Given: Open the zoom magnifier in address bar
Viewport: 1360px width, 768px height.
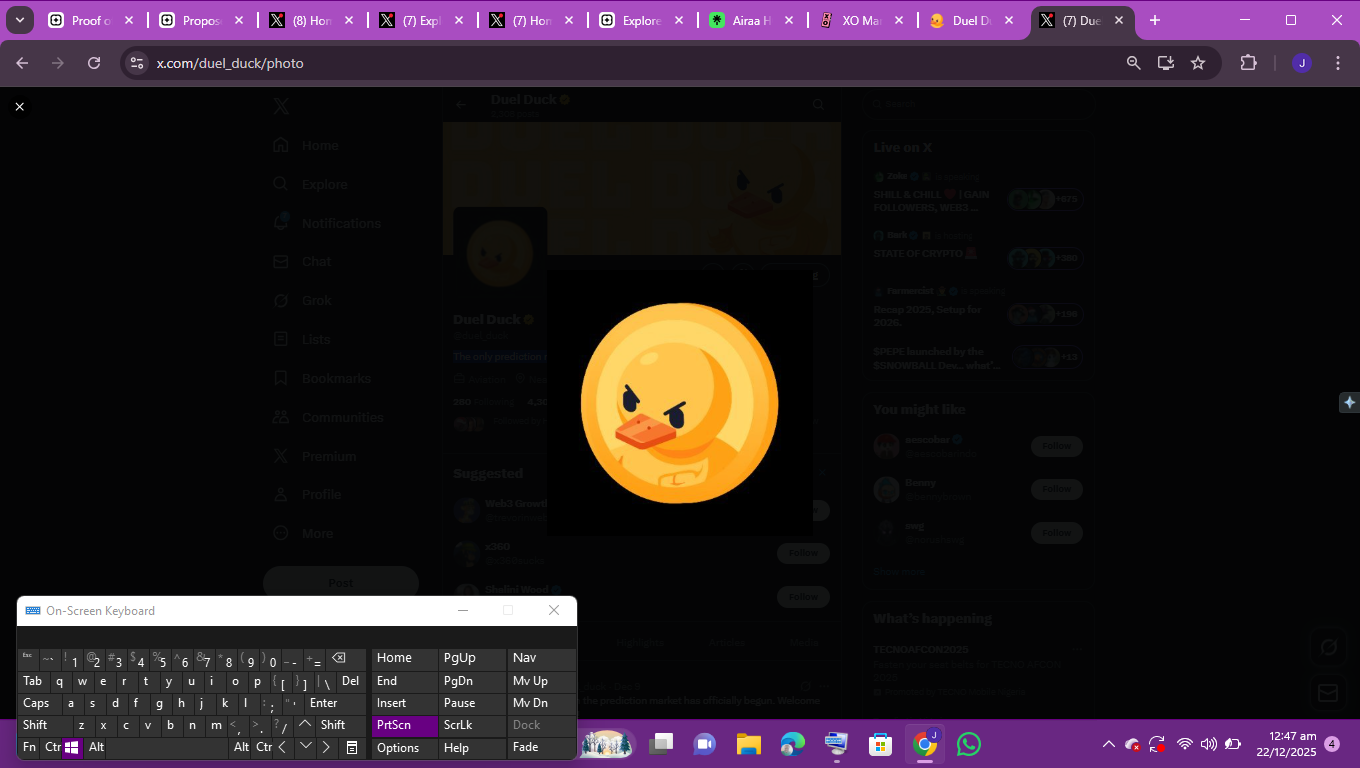Looking at the screenshot, I should pyautogui.click(x=1133, y=63).
